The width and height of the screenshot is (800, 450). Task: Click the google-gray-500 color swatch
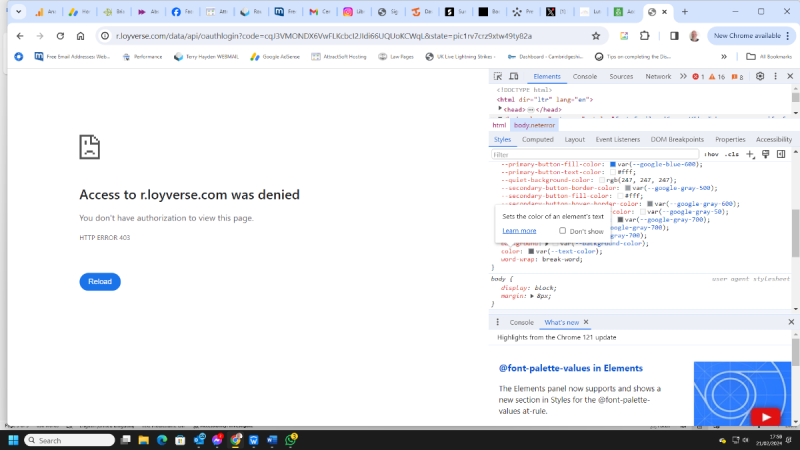pyautogui.click(x=628, y=188)
